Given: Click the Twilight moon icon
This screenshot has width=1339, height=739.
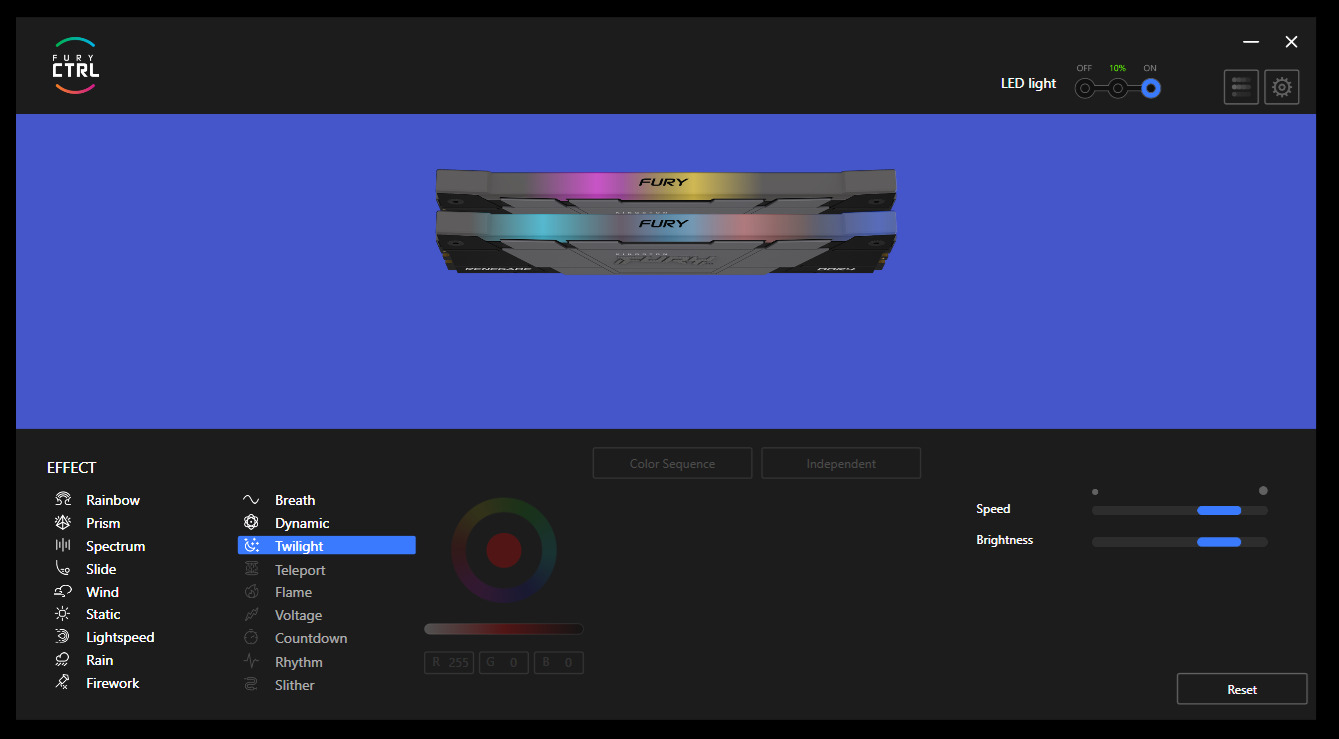Looking at the screenshot, I should point(252,545).
